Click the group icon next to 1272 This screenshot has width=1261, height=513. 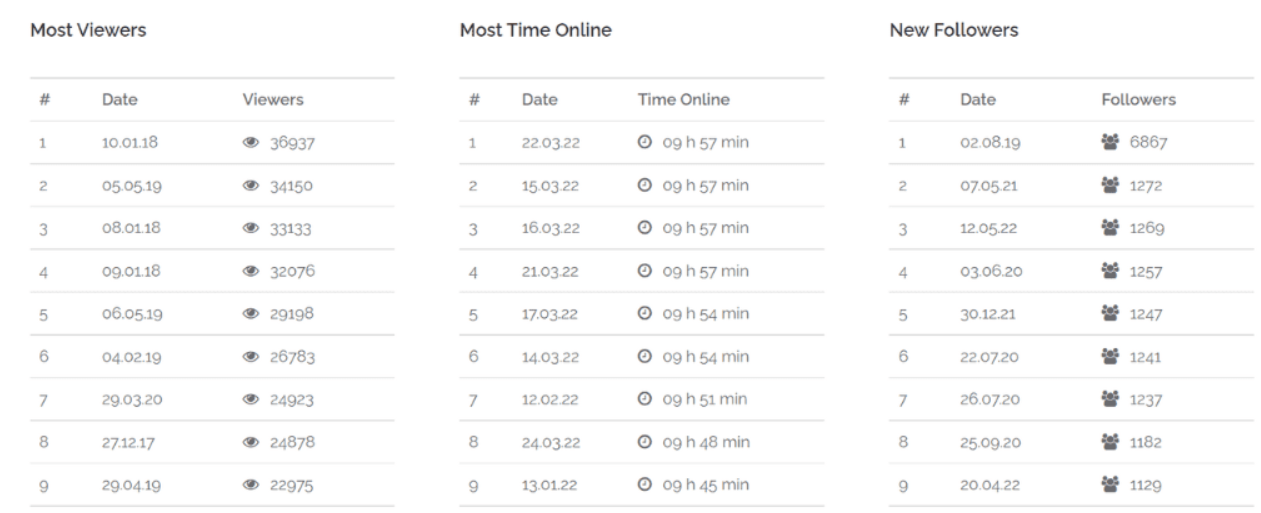1110,186
